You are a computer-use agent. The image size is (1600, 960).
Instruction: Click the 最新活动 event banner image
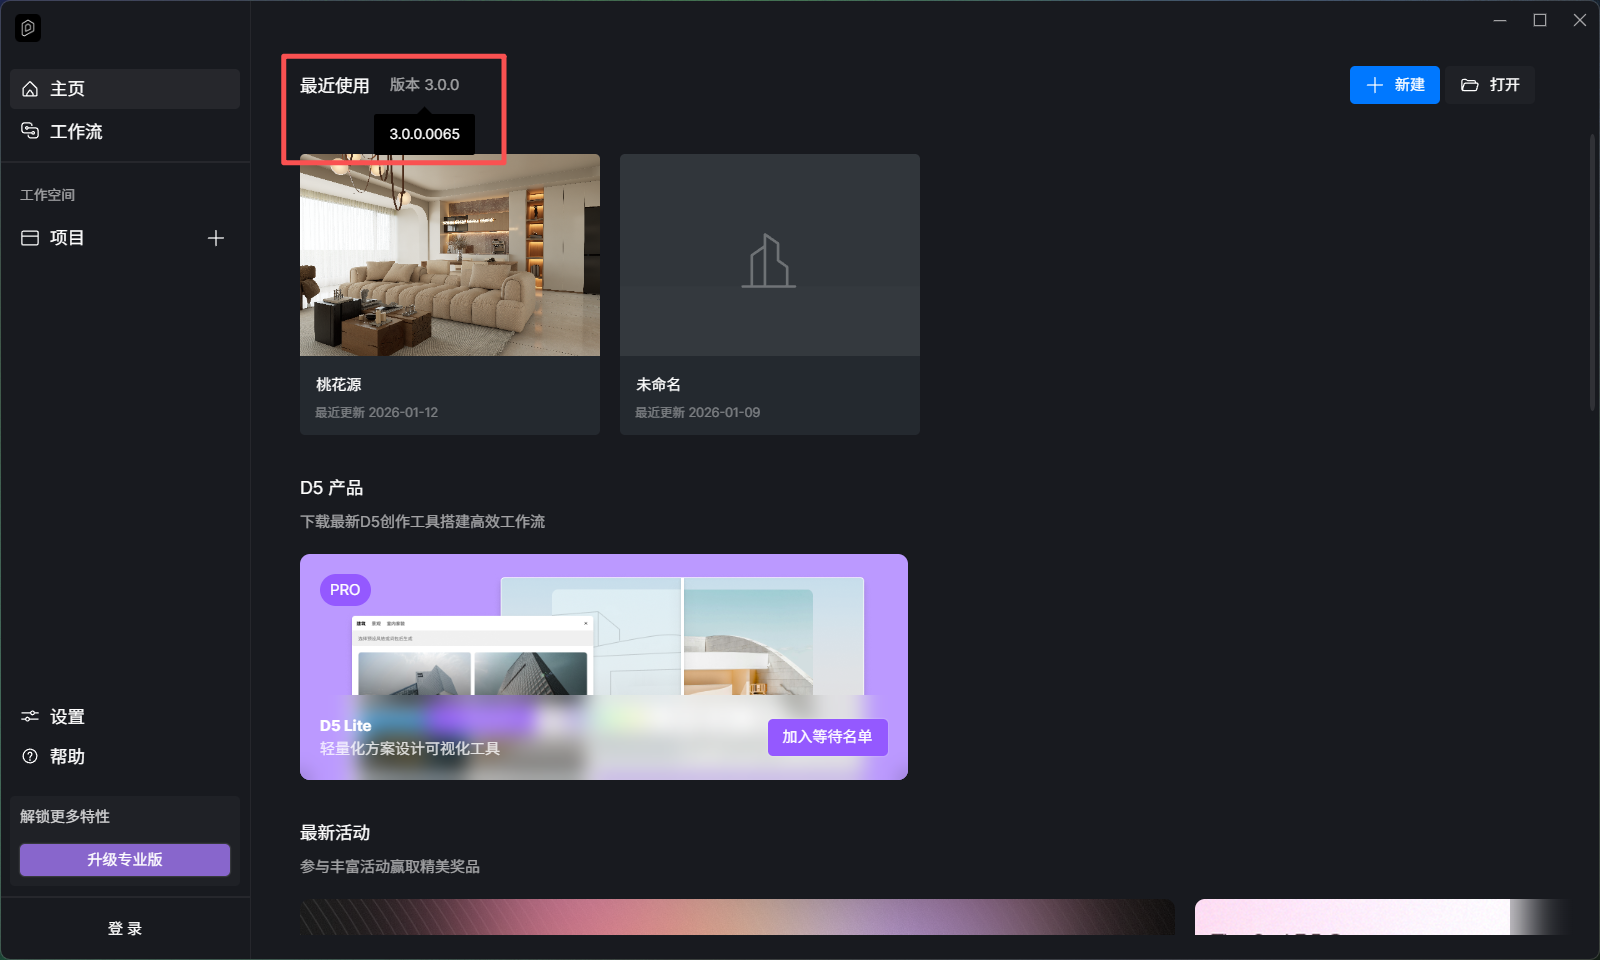pyautogui.click(x=737, y=917)
